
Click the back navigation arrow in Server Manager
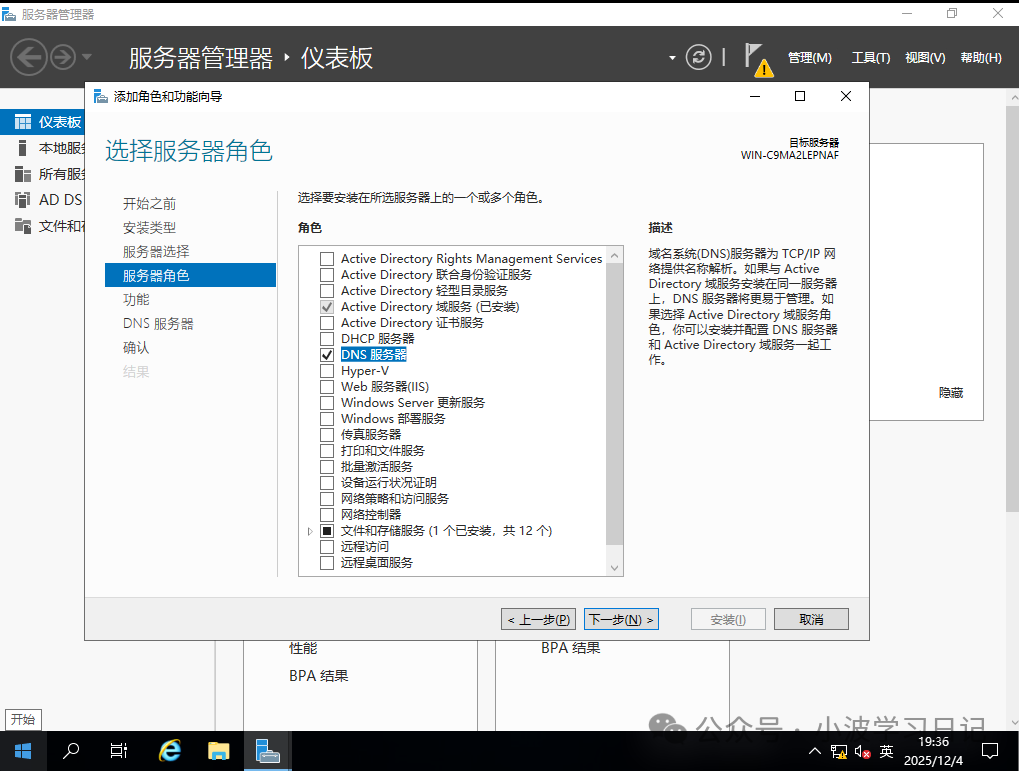[x=28, y=57]
